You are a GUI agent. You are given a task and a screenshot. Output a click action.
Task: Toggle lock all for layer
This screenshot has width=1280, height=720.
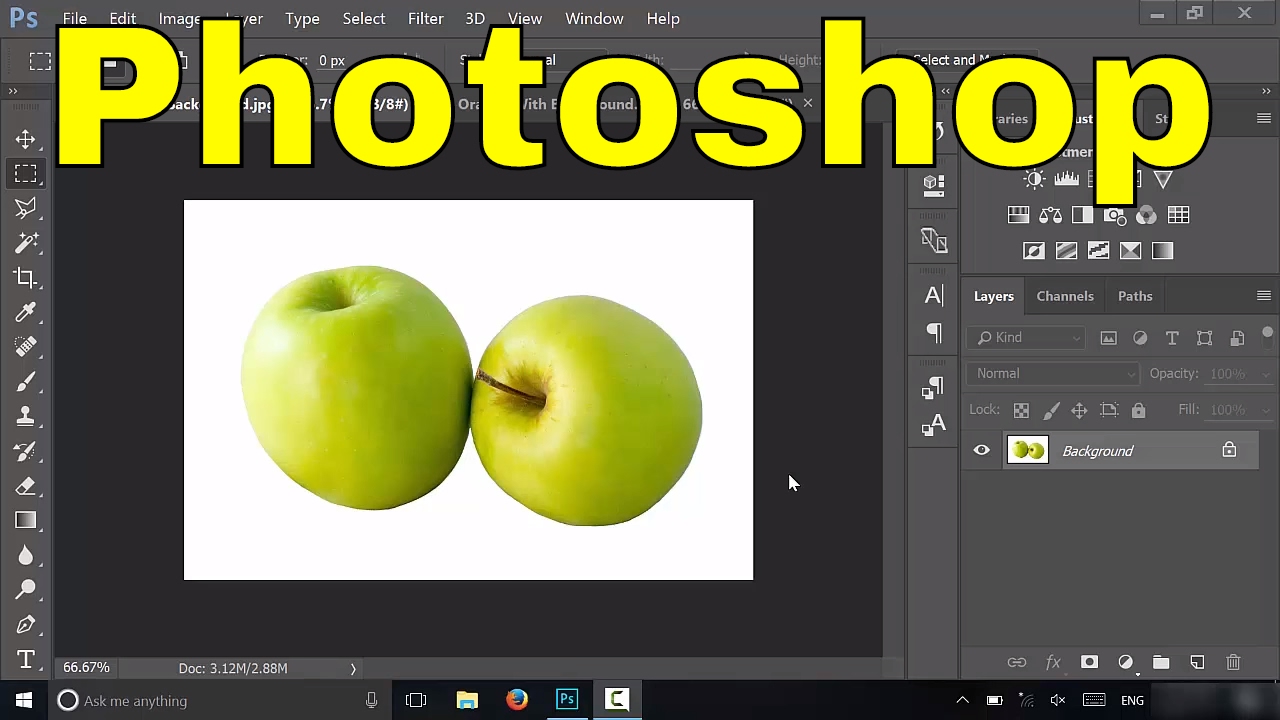pyautogui.click(x=1138, y=410)
